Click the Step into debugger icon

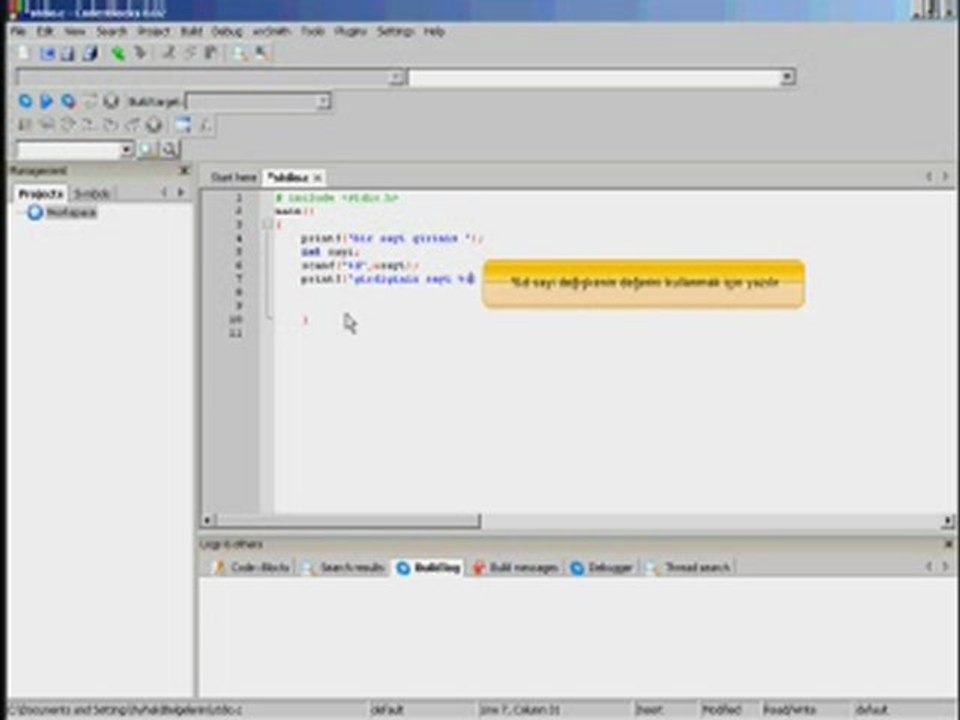(x=111, y=125)
